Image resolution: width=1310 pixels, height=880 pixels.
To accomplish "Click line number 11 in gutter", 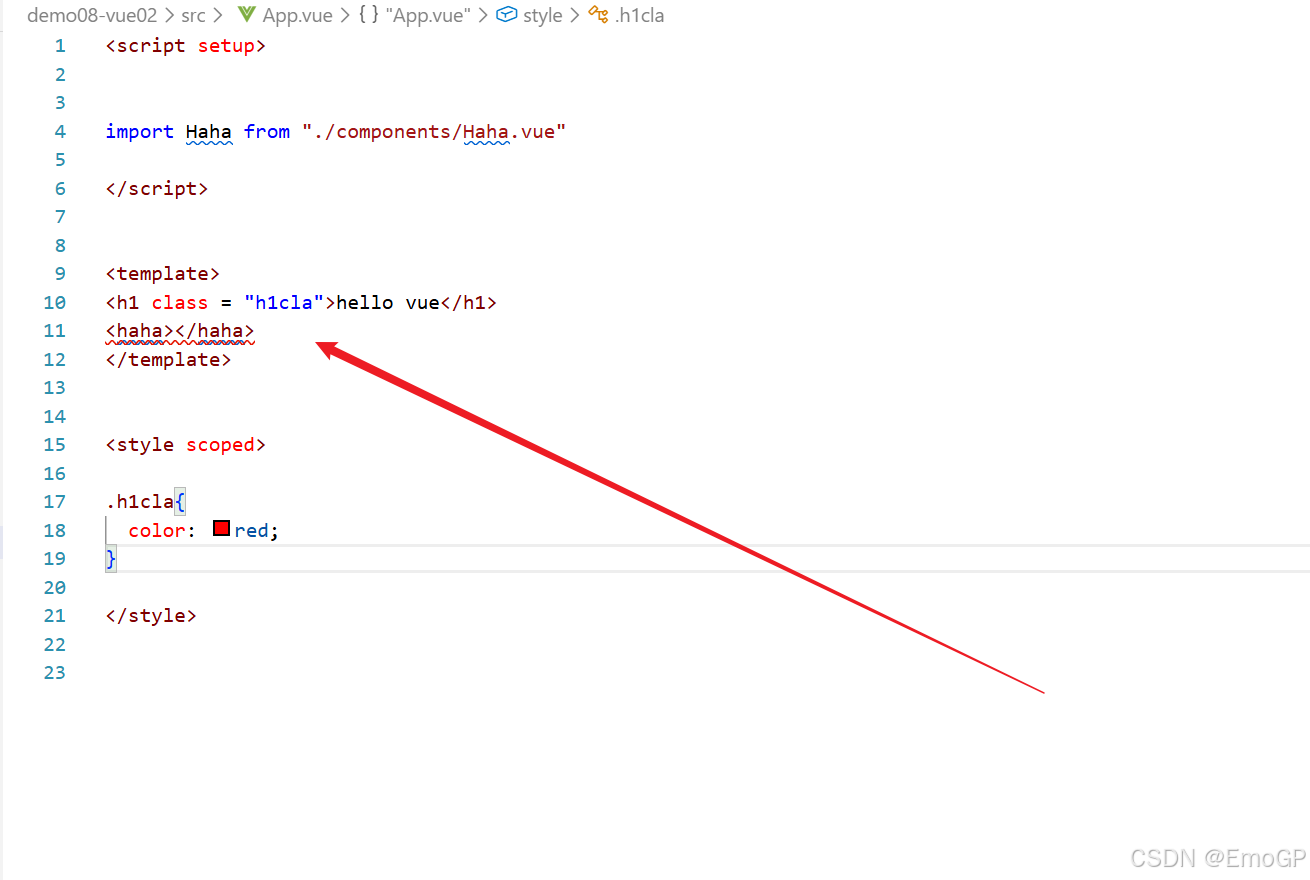I will 54,331.
